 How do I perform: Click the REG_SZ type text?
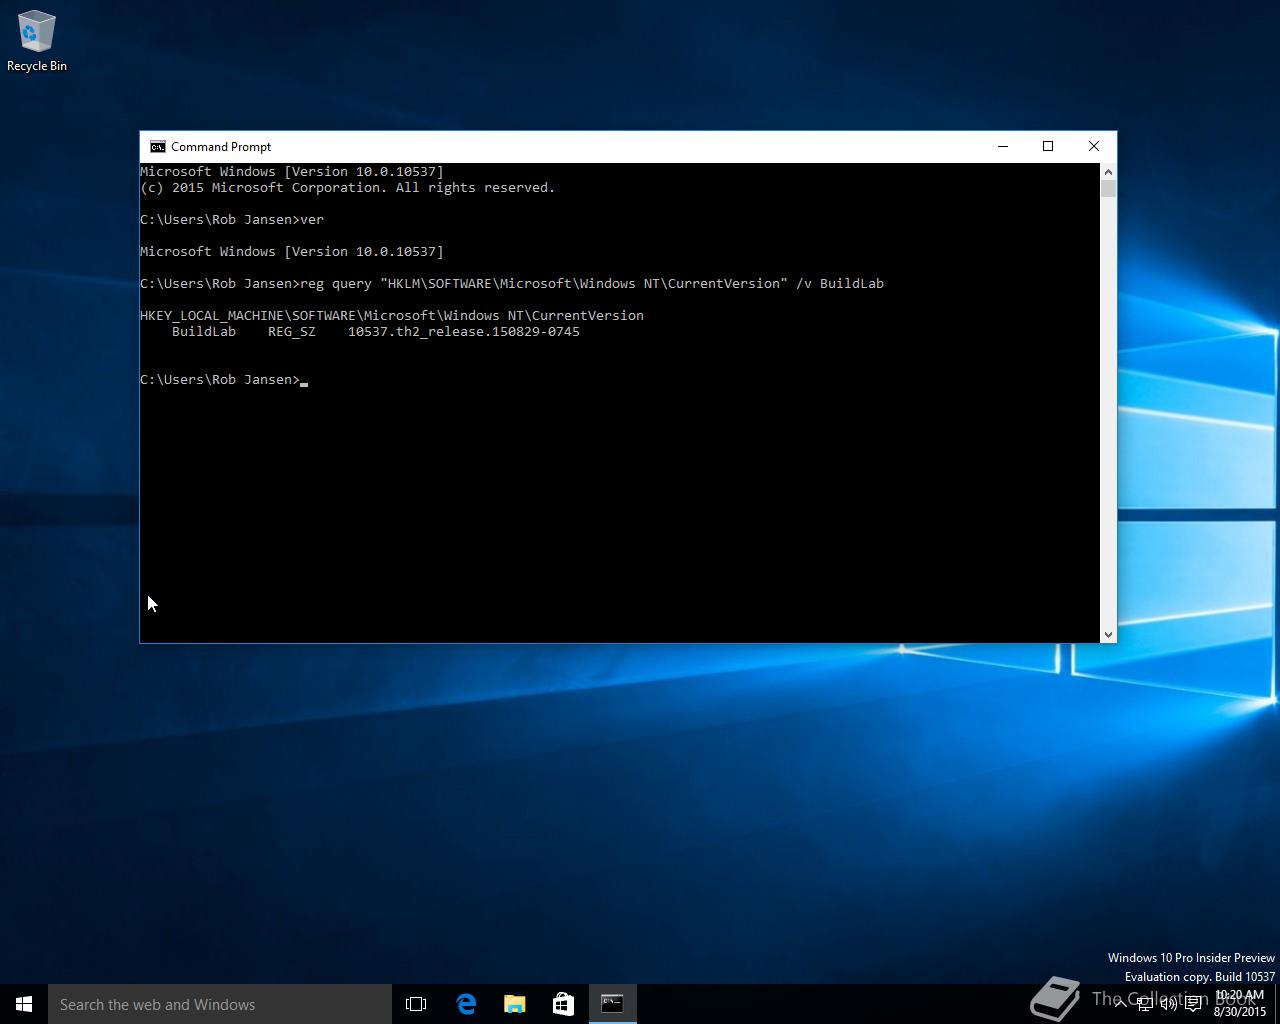[292, 331]
